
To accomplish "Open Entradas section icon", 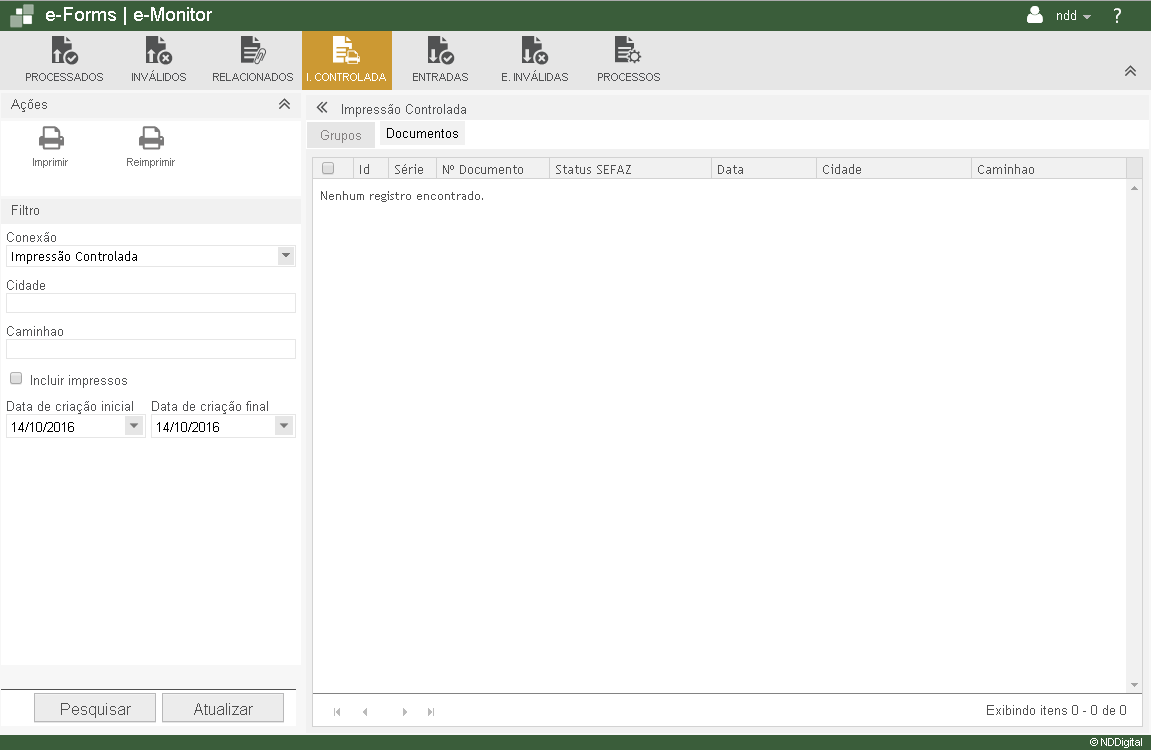I will point(440,51).
